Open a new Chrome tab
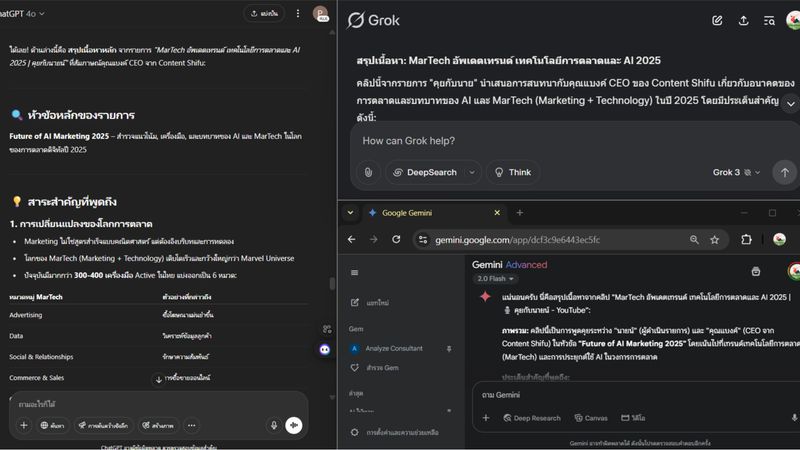The image size is (800, 450). coord(520,213)
